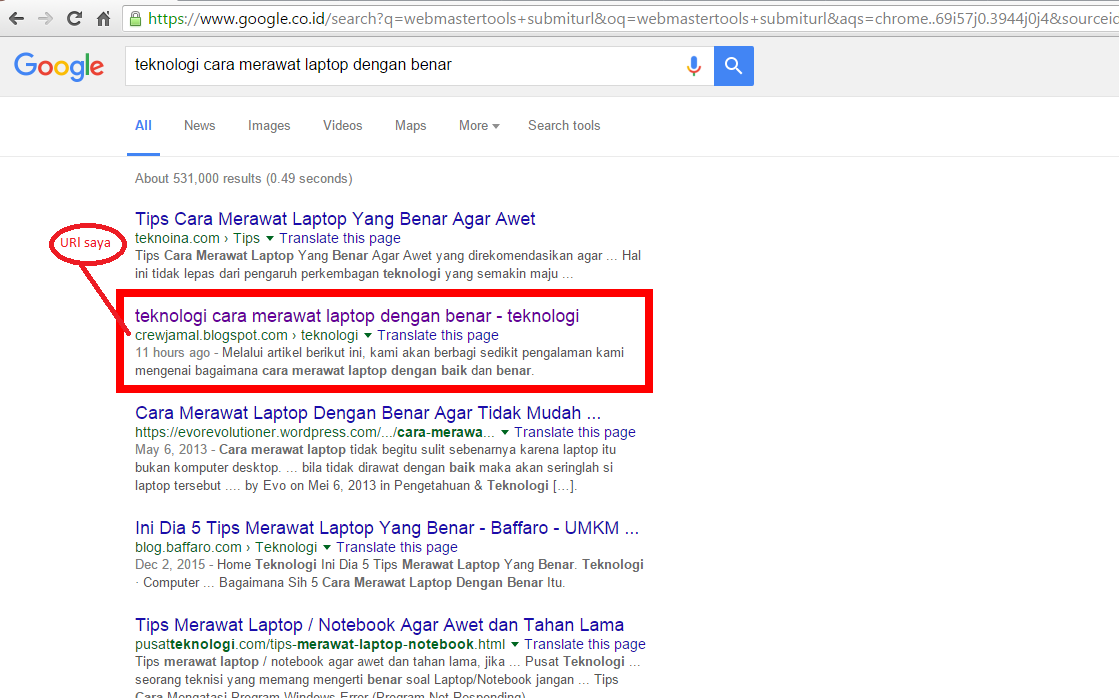
Task: Click the 'teknoina.com › Tips' URL text
Action: click(197, 238)
